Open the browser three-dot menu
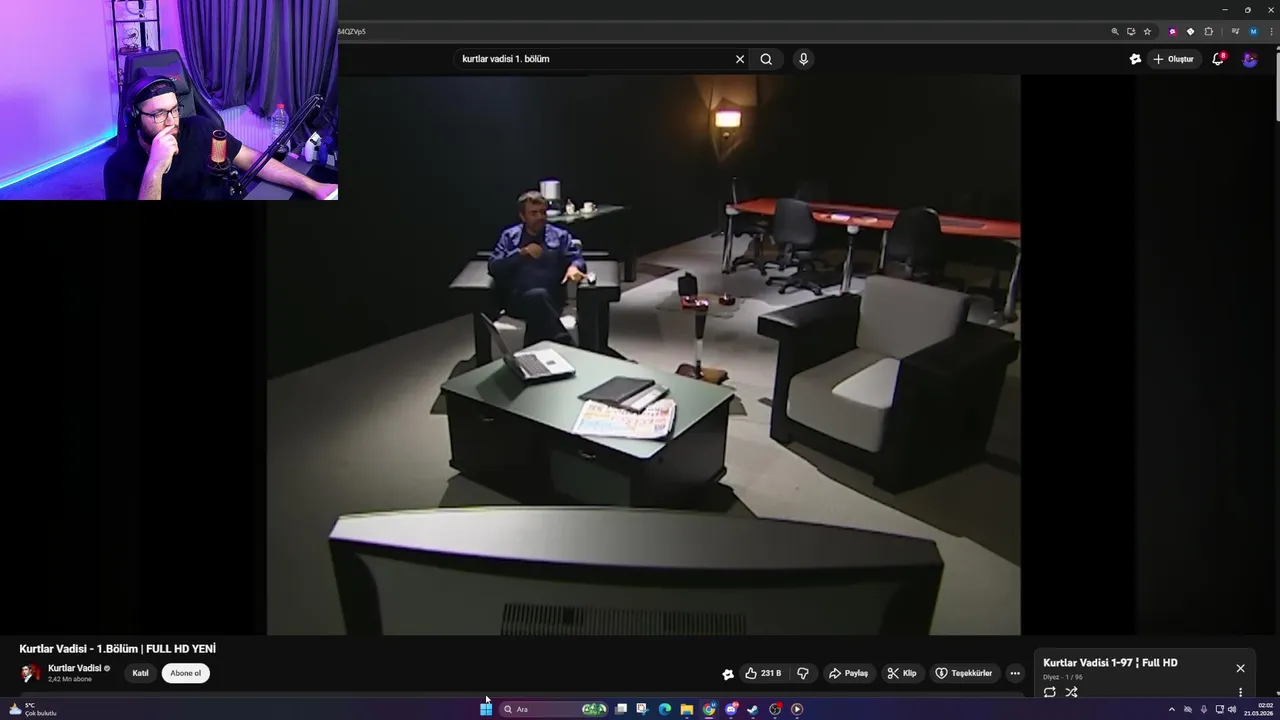 [x=1271, y=31]
